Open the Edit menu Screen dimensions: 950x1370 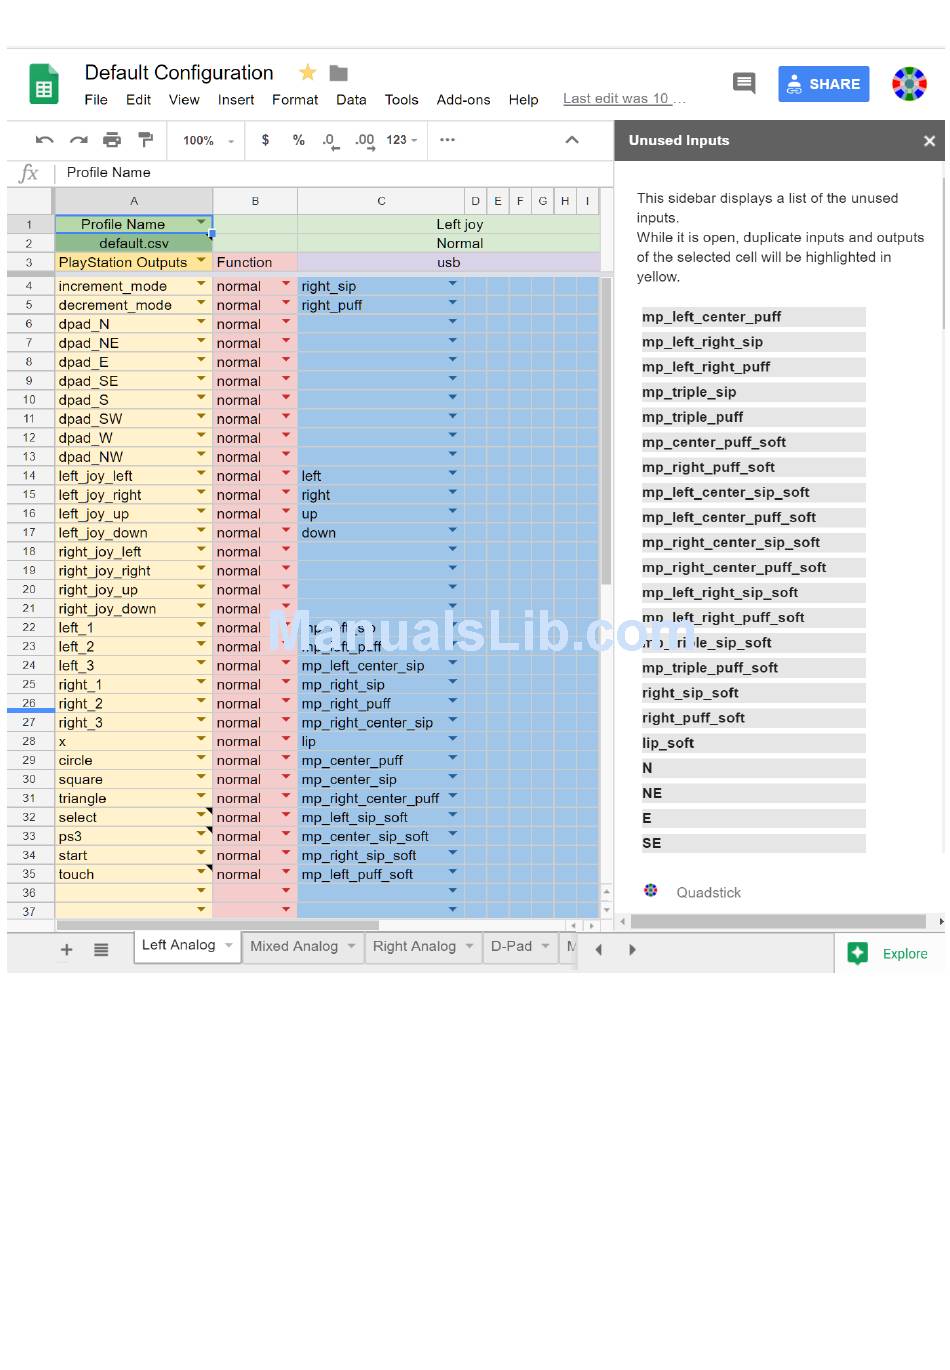tap(138, 100)
